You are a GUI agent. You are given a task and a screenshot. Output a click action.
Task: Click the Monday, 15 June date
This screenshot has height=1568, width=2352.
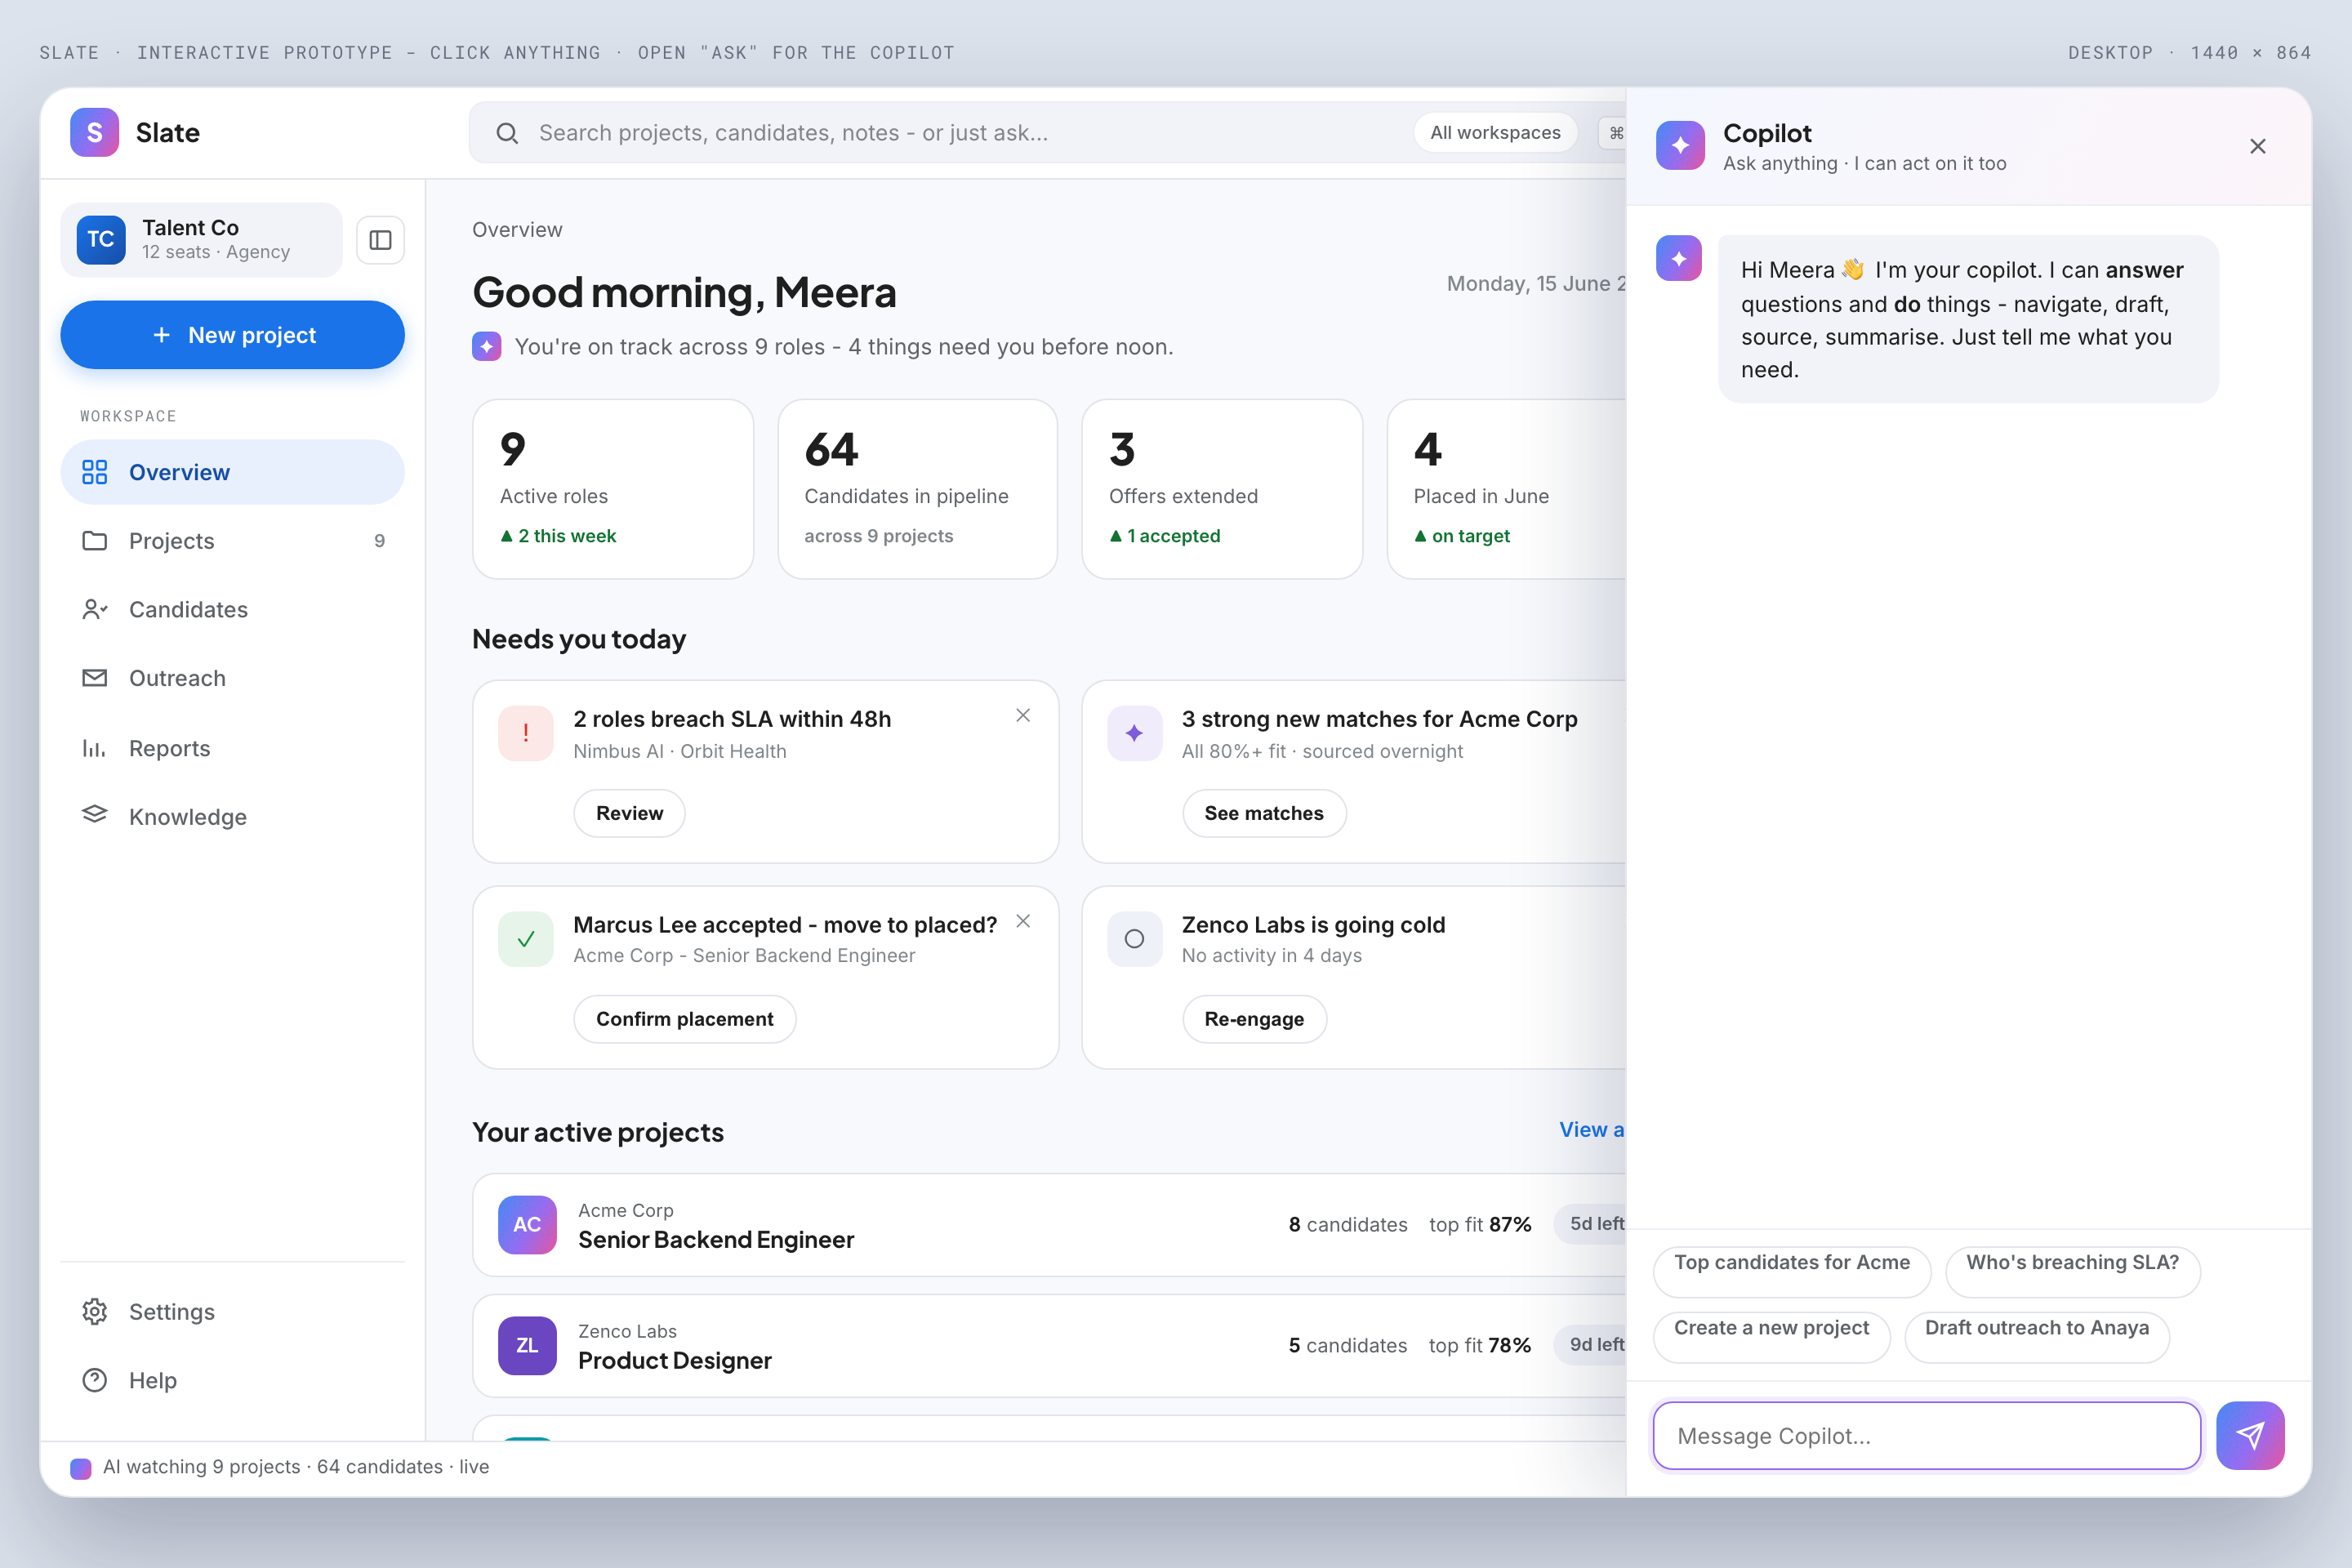1536,283
